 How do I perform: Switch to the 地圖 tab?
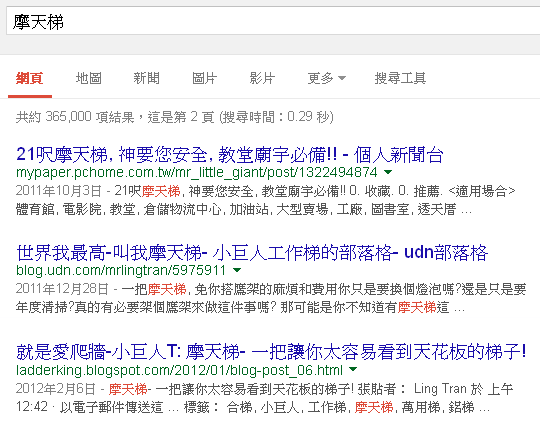(89, 79)
